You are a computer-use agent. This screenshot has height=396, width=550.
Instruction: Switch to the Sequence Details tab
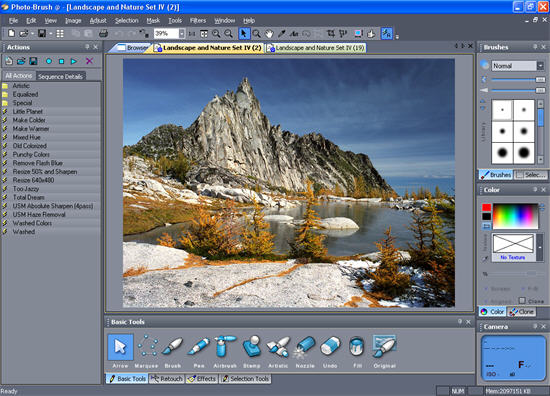(60, 76)
